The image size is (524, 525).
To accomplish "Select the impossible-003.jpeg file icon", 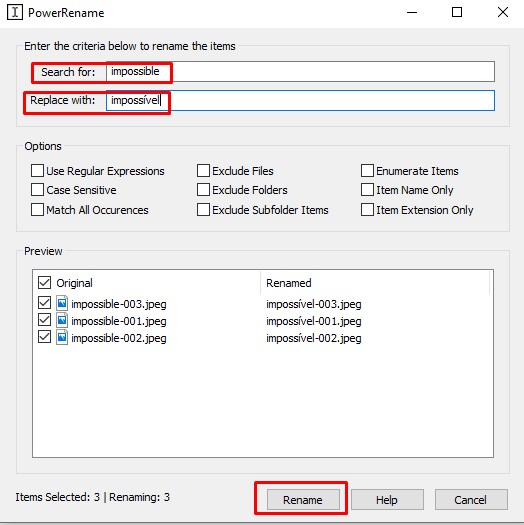I will pos(62,303).
